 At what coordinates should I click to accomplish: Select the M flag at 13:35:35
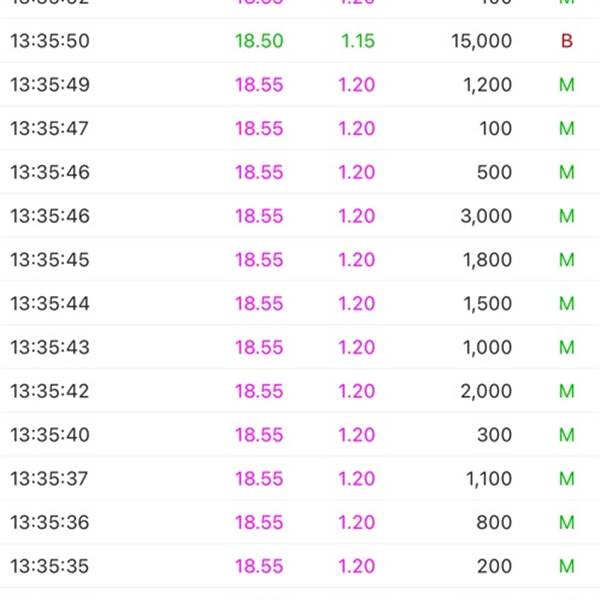coord(567,566)
